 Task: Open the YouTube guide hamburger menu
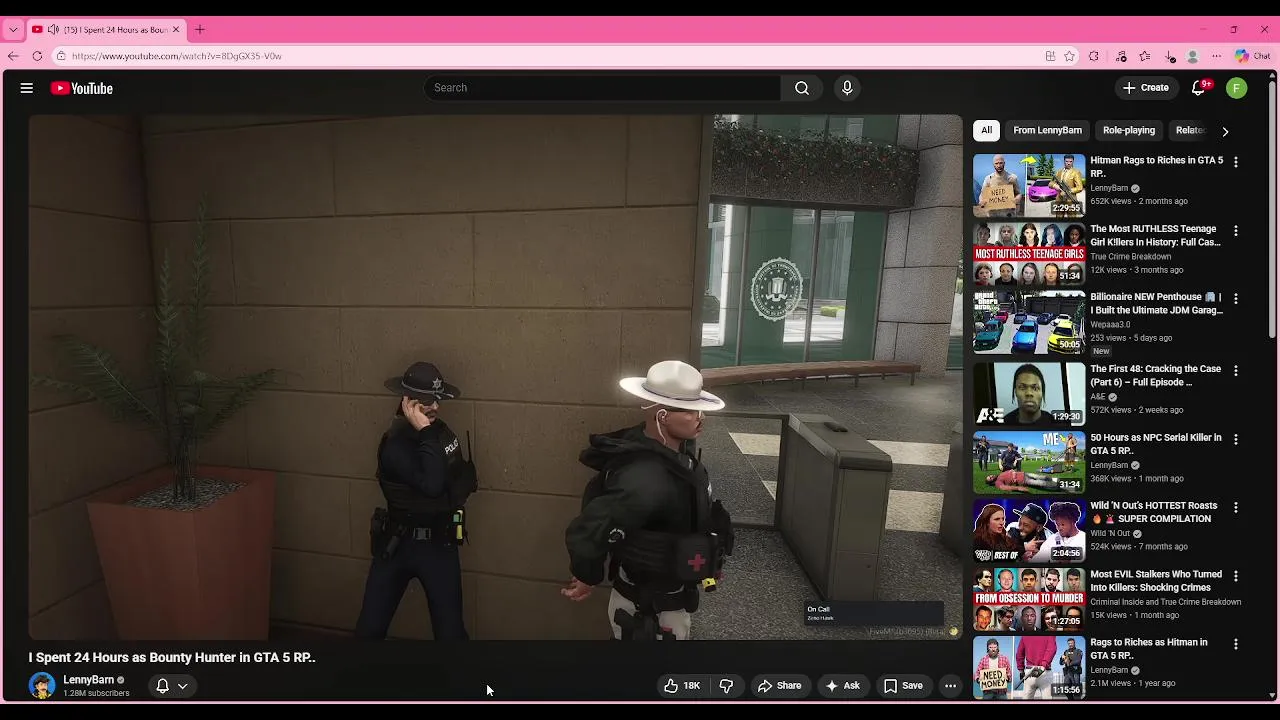coord(27,88)
